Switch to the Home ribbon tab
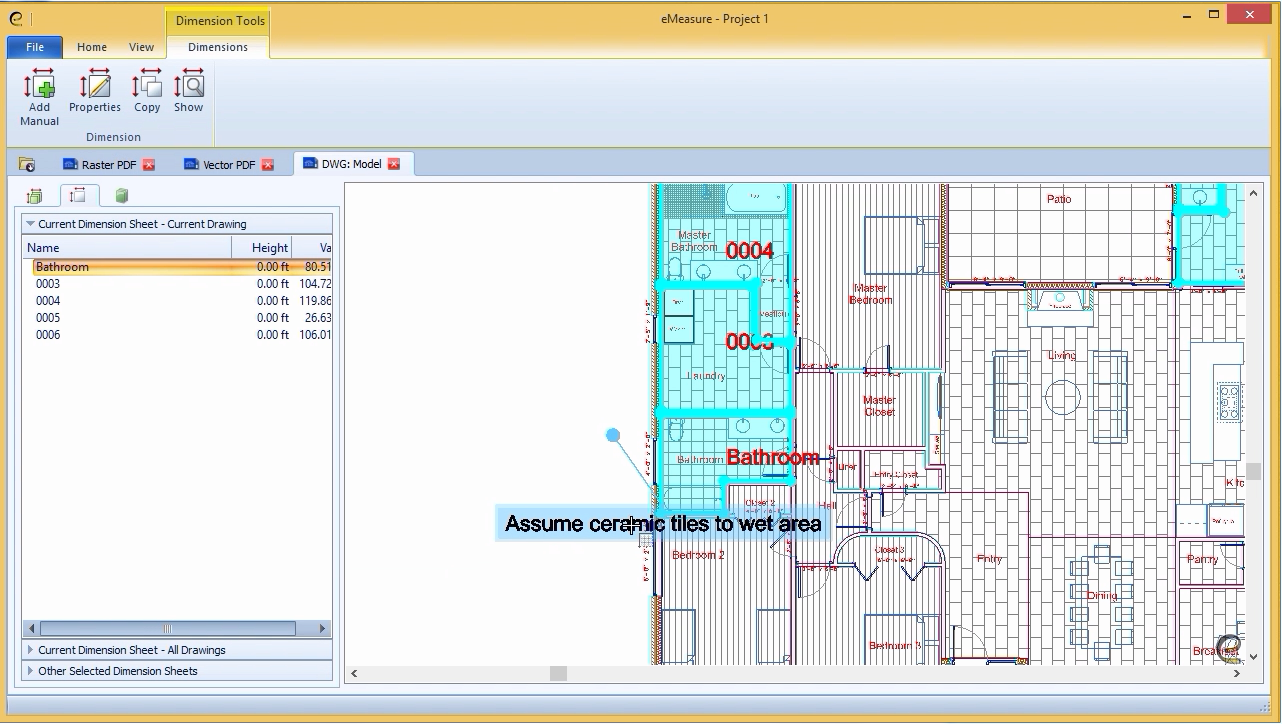 point(92,47)
